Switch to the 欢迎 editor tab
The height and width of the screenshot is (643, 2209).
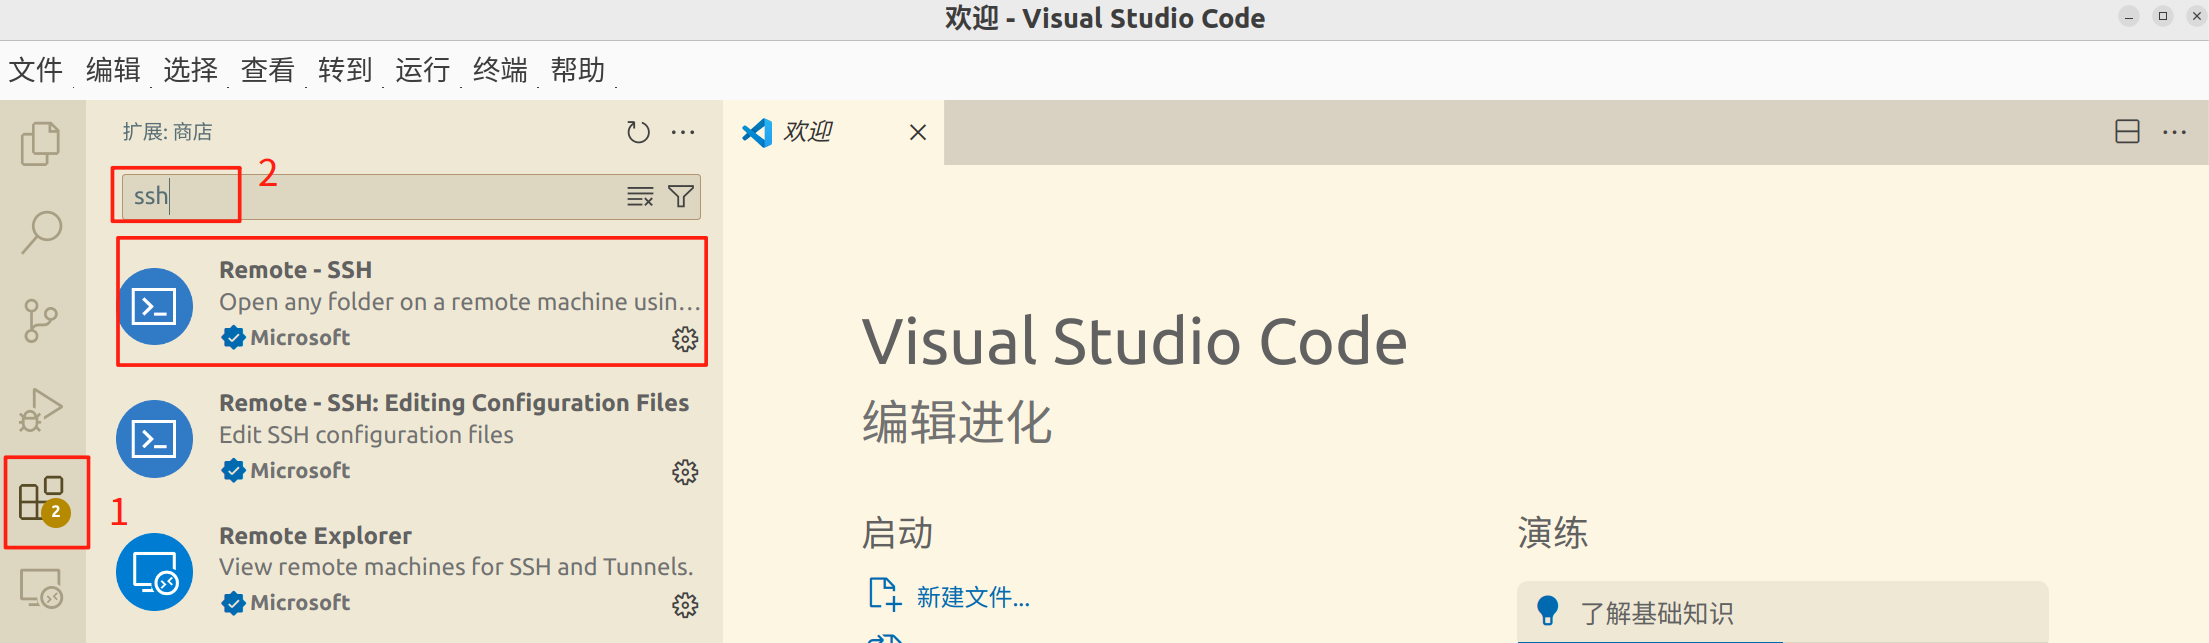point(833,132)
